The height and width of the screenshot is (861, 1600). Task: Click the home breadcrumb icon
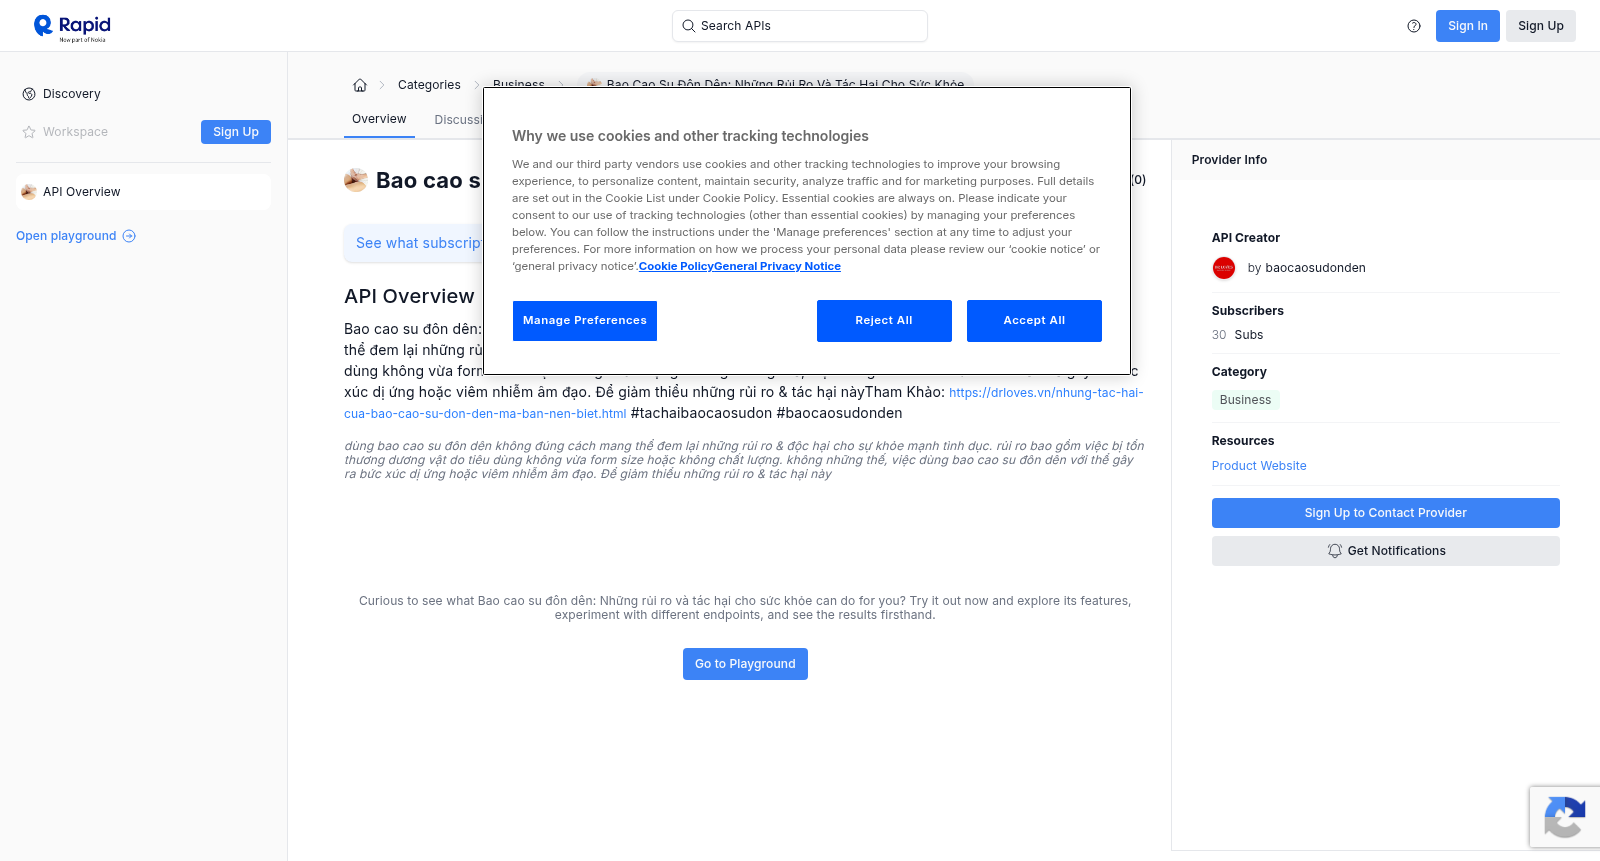click(360, 85)
